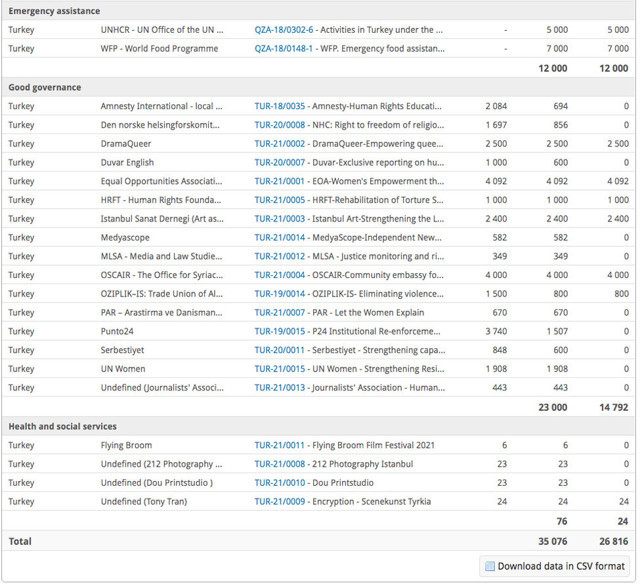Click the Good governance section header row
Viewport: 640px width, 585px height.
tap(319, 88)
